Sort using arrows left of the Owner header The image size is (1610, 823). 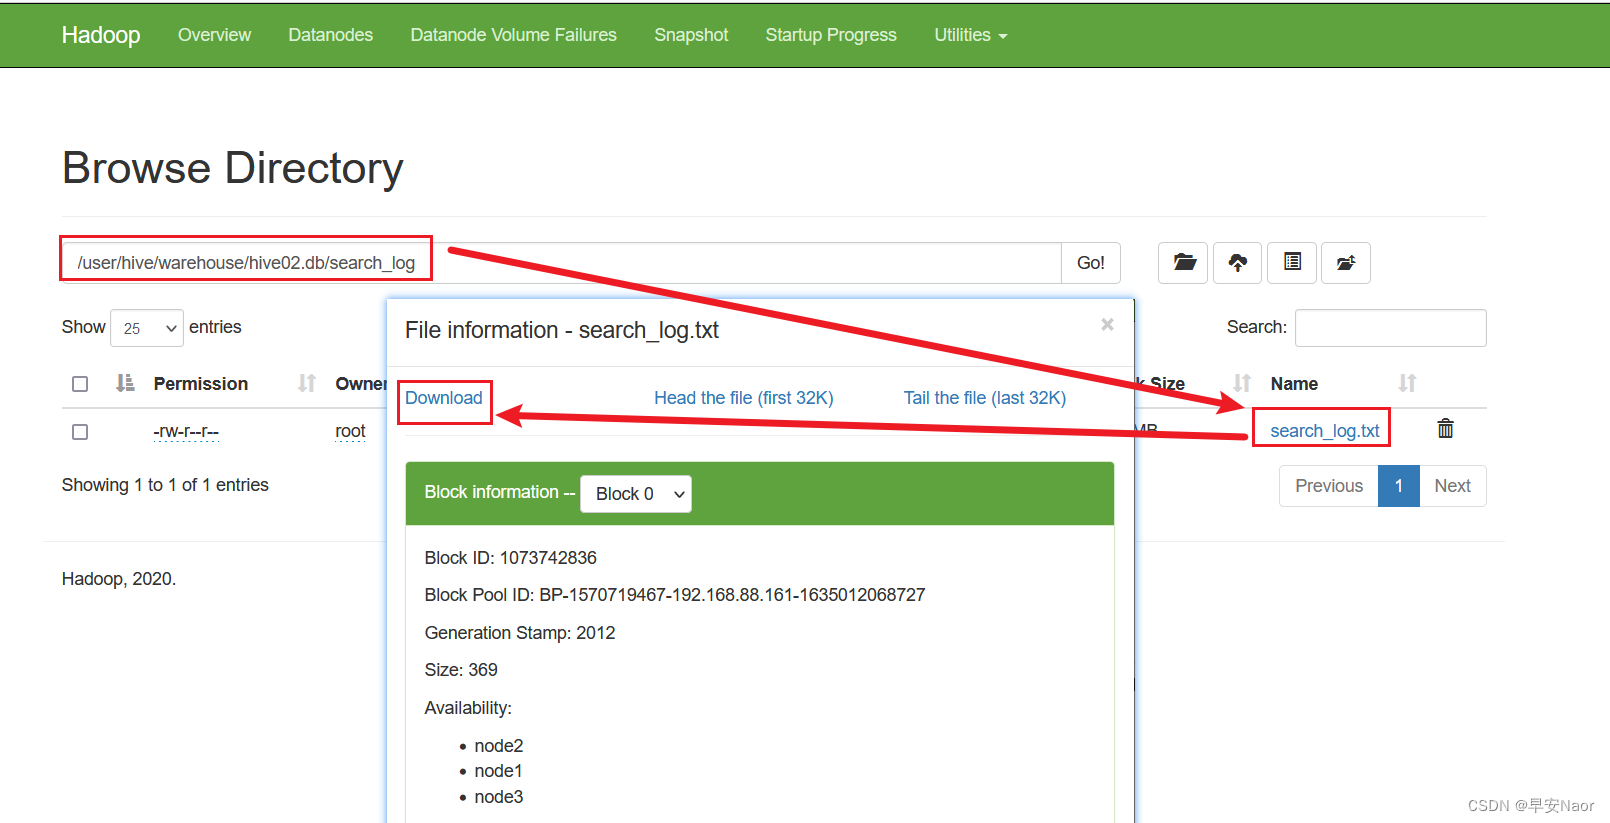(307, 383)
